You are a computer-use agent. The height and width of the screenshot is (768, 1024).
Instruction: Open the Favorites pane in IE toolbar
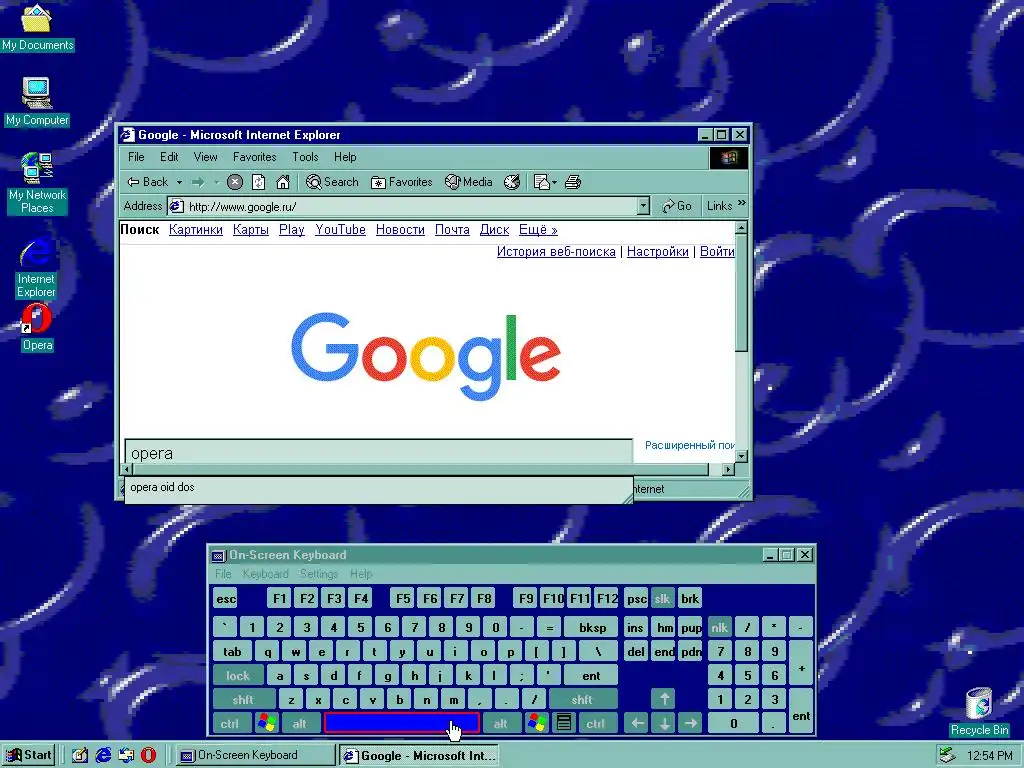point(401,182)
